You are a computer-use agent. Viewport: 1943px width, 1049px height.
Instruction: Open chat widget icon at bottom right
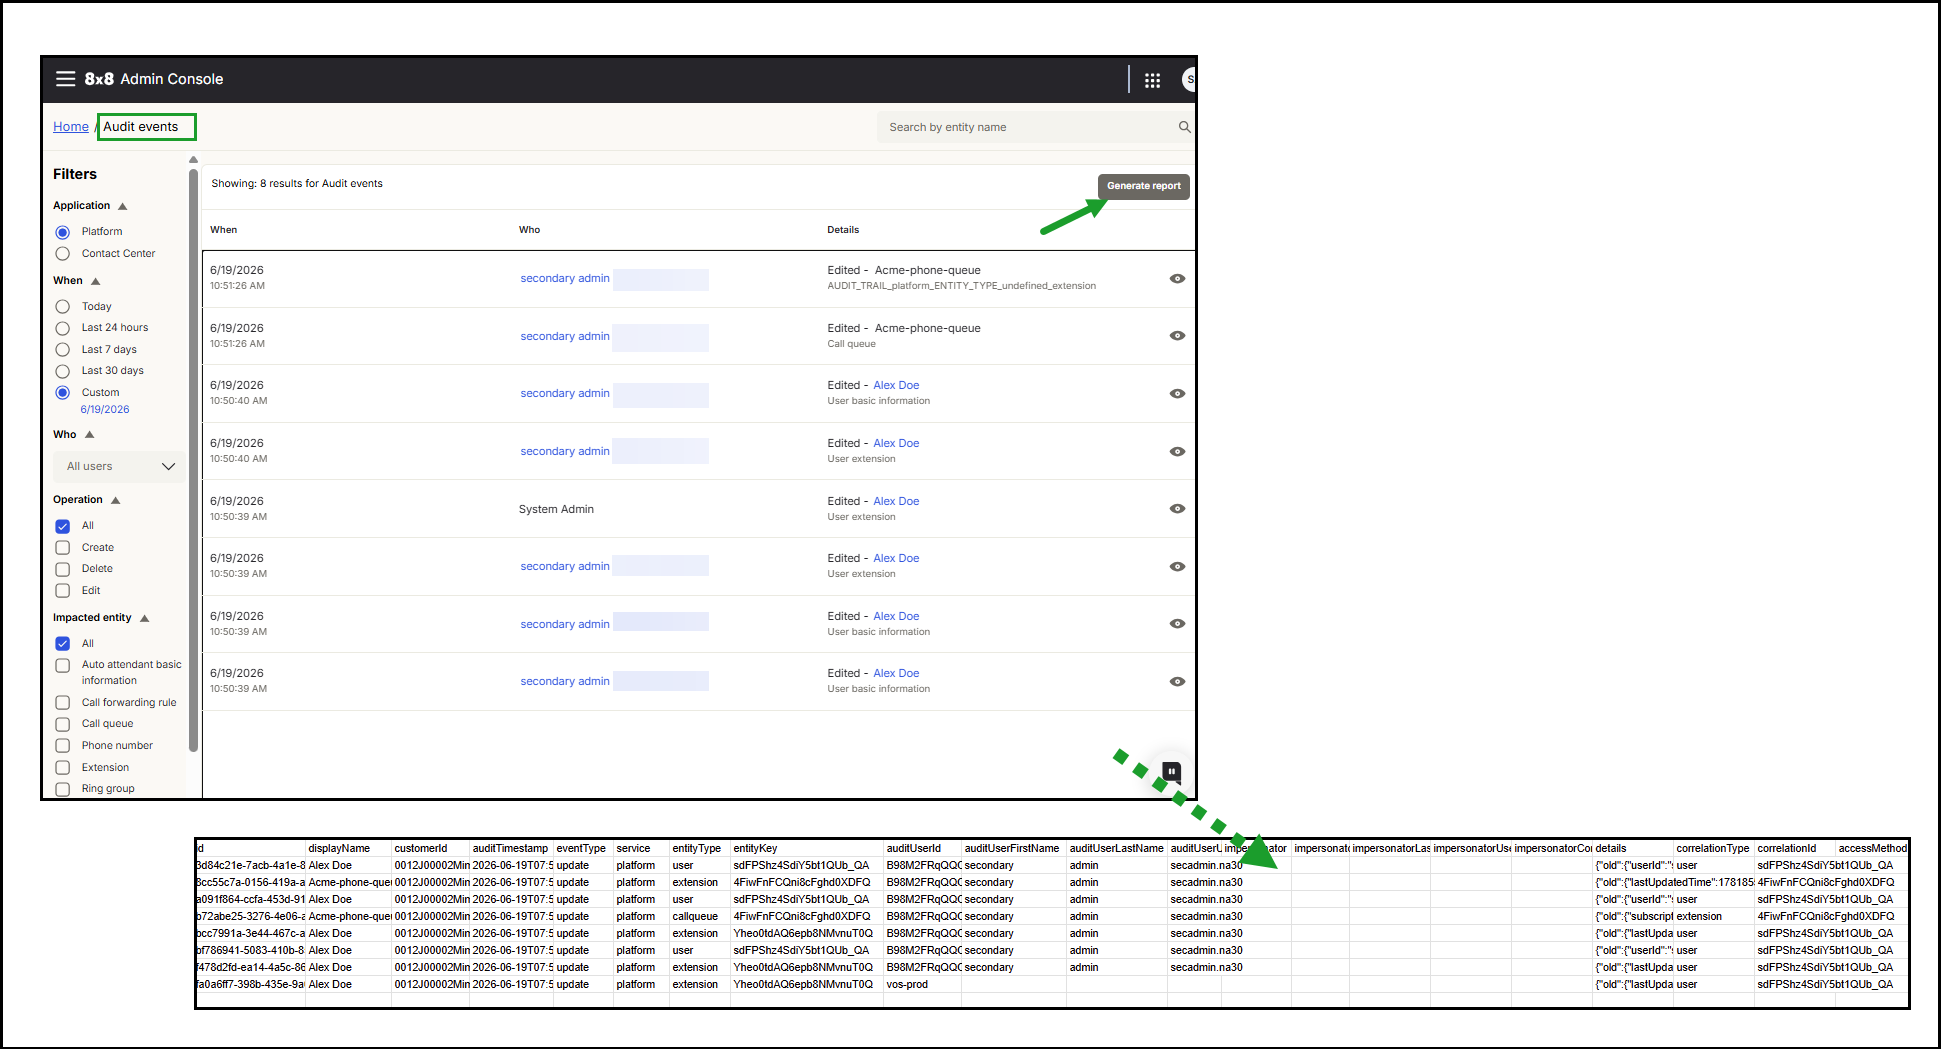point(1171,771)
